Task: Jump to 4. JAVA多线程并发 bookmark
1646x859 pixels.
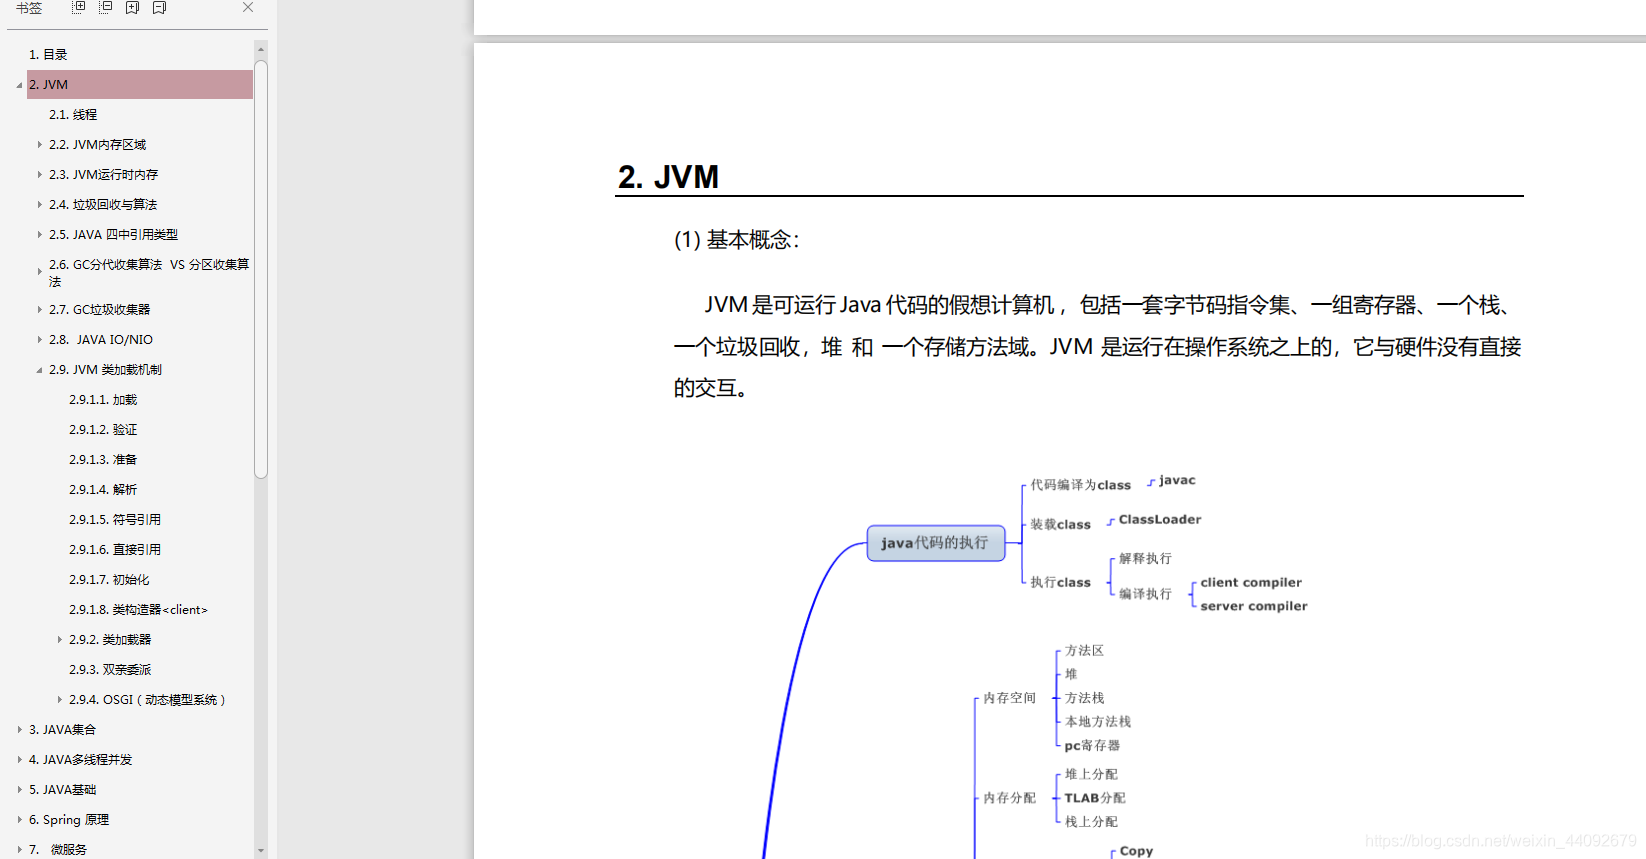Action: (x=80, y=760)
